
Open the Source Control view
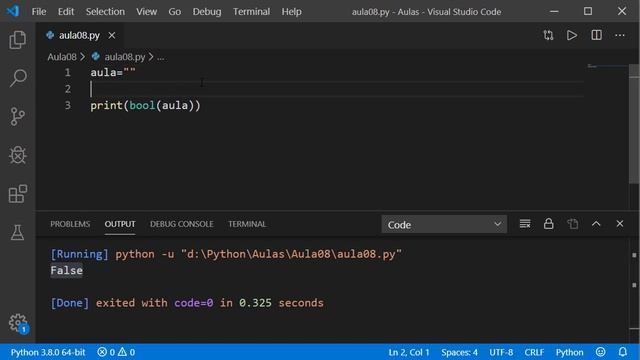pyautogui.click(x=18, y=116)
